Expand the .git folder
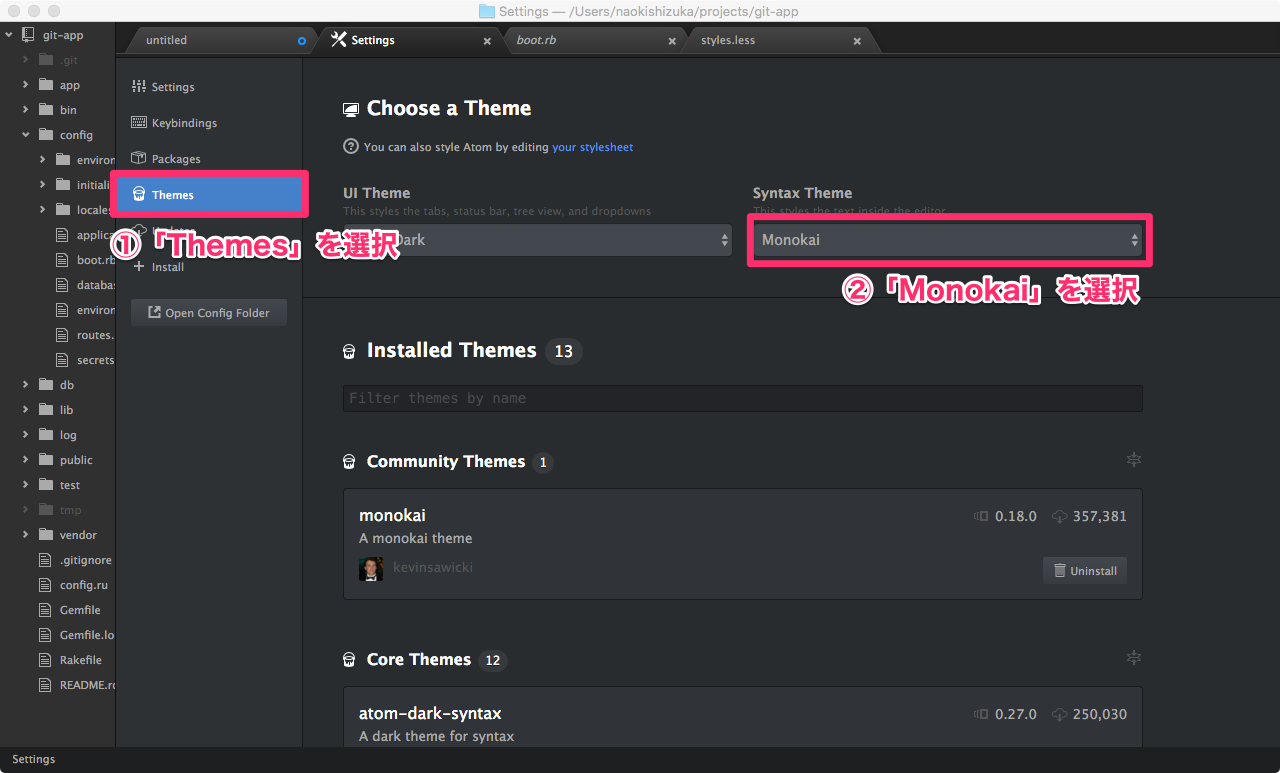The image size is (1280, 773). point(26,60)
